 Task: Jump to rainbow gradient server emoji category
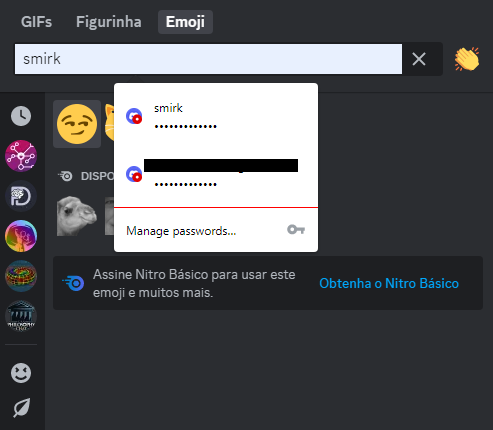coord(21,236)
